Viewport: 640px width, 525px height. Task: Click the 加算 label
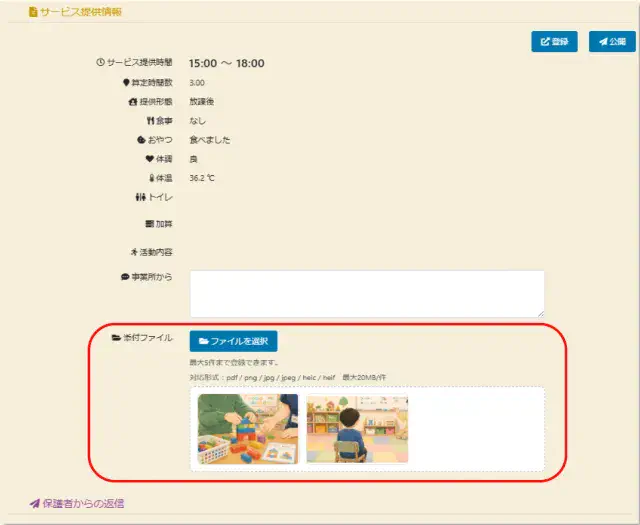coord(164,224)
